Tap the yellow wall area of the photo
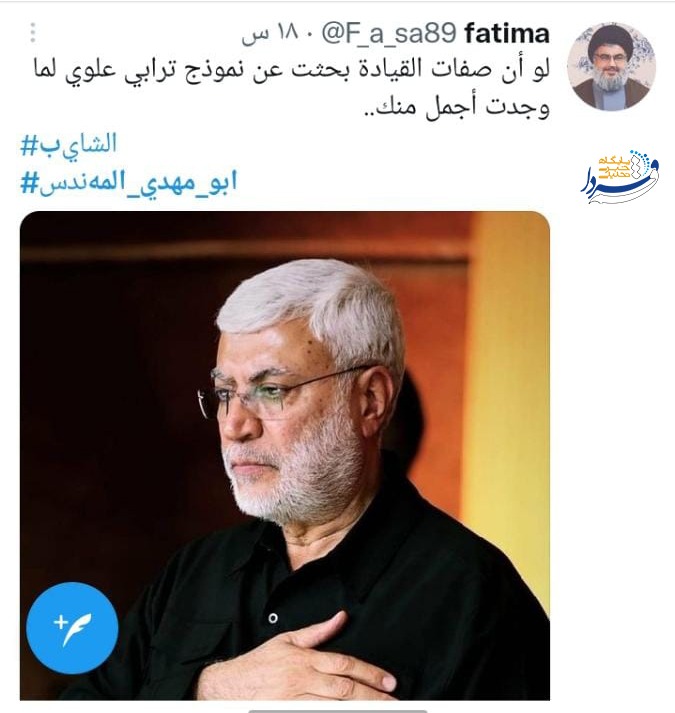 (x=511, y=364)
